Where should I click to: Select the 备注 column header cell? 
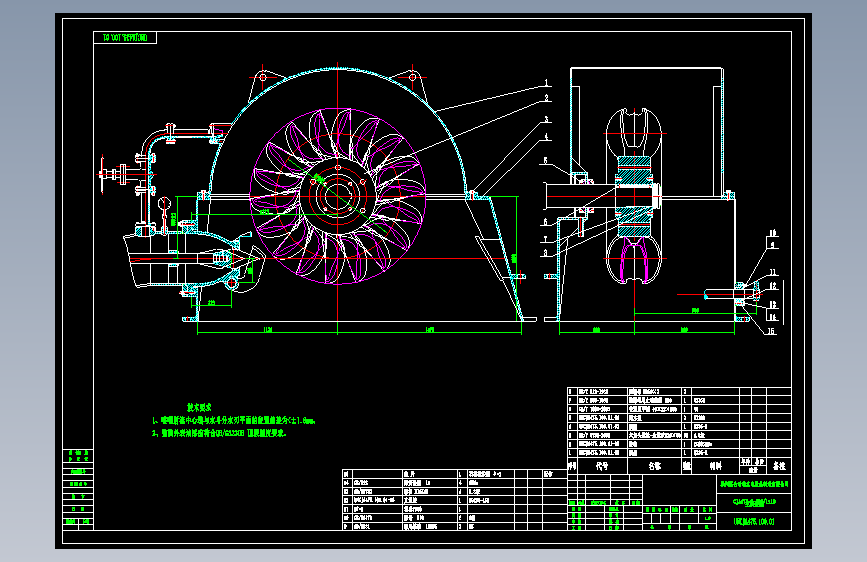(x=779, y=466)
